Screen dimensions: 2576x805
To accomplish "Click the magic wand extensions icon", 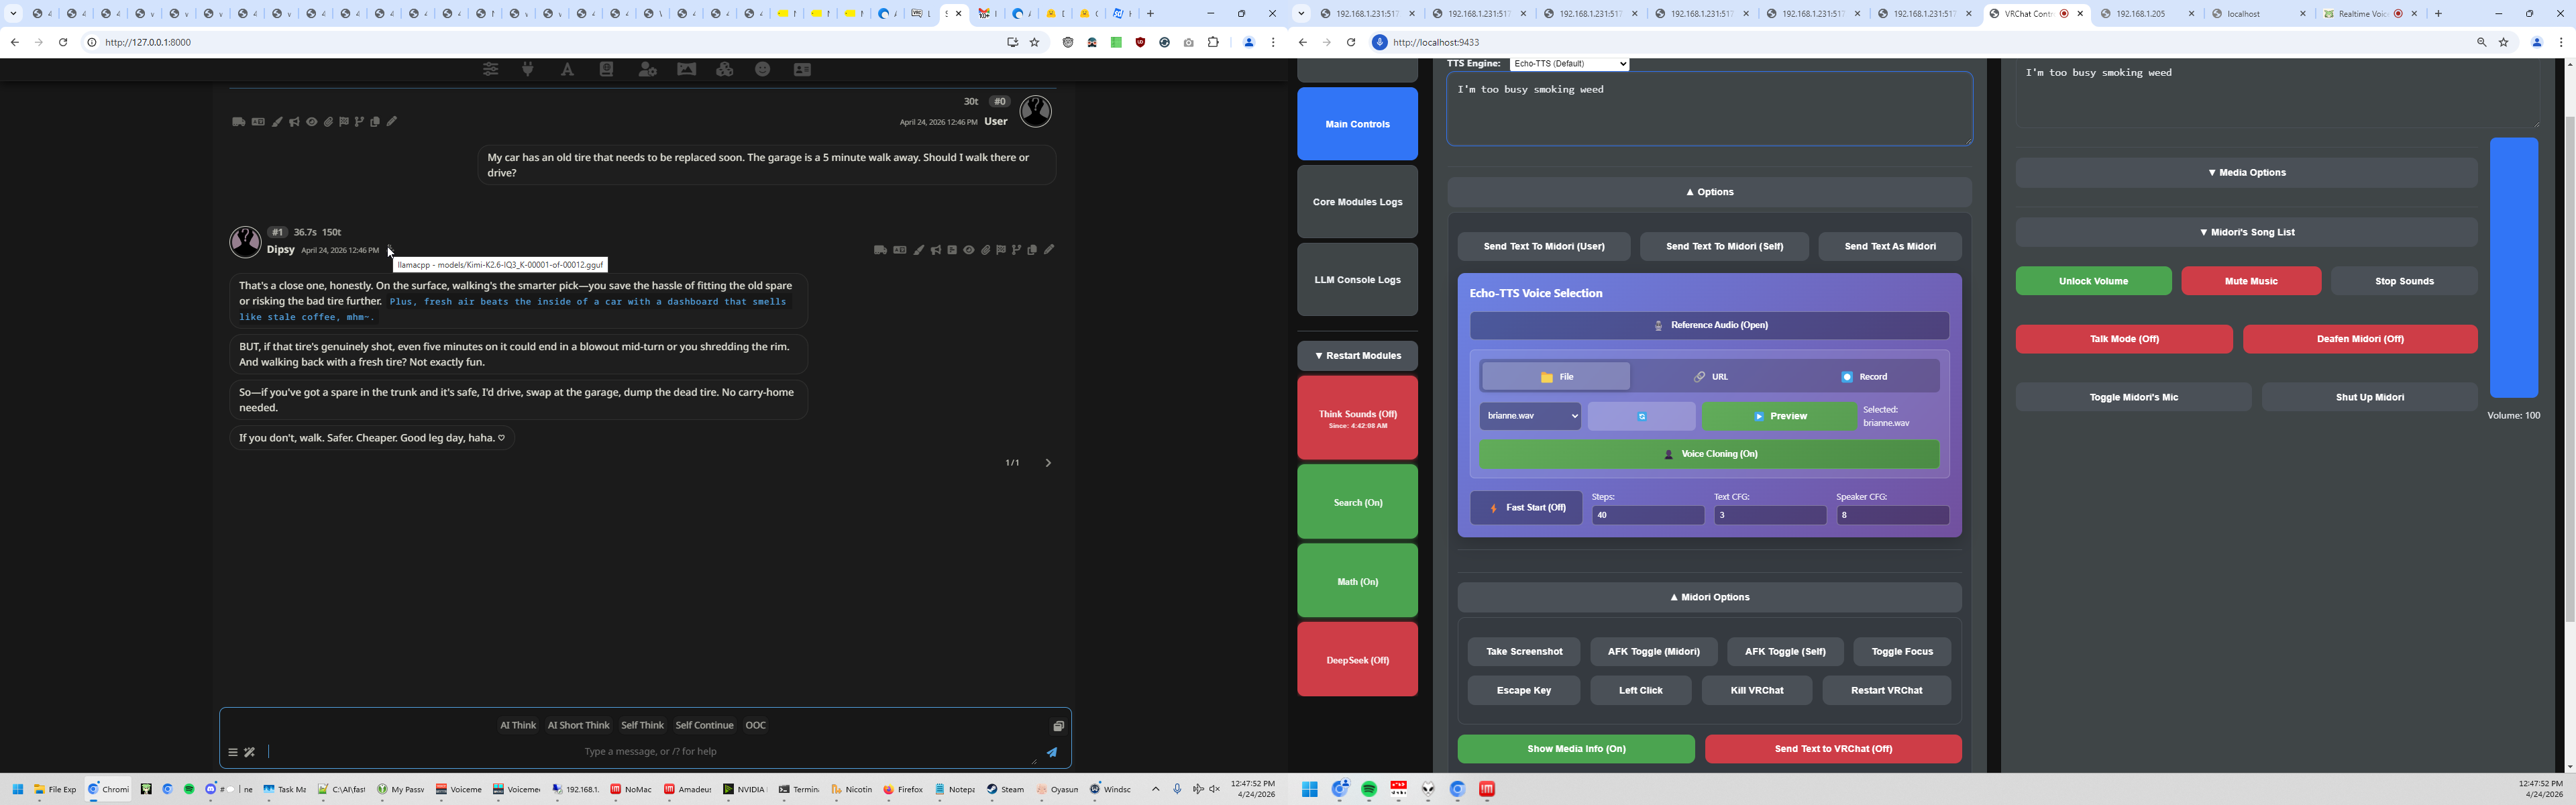I will [250, 752].
